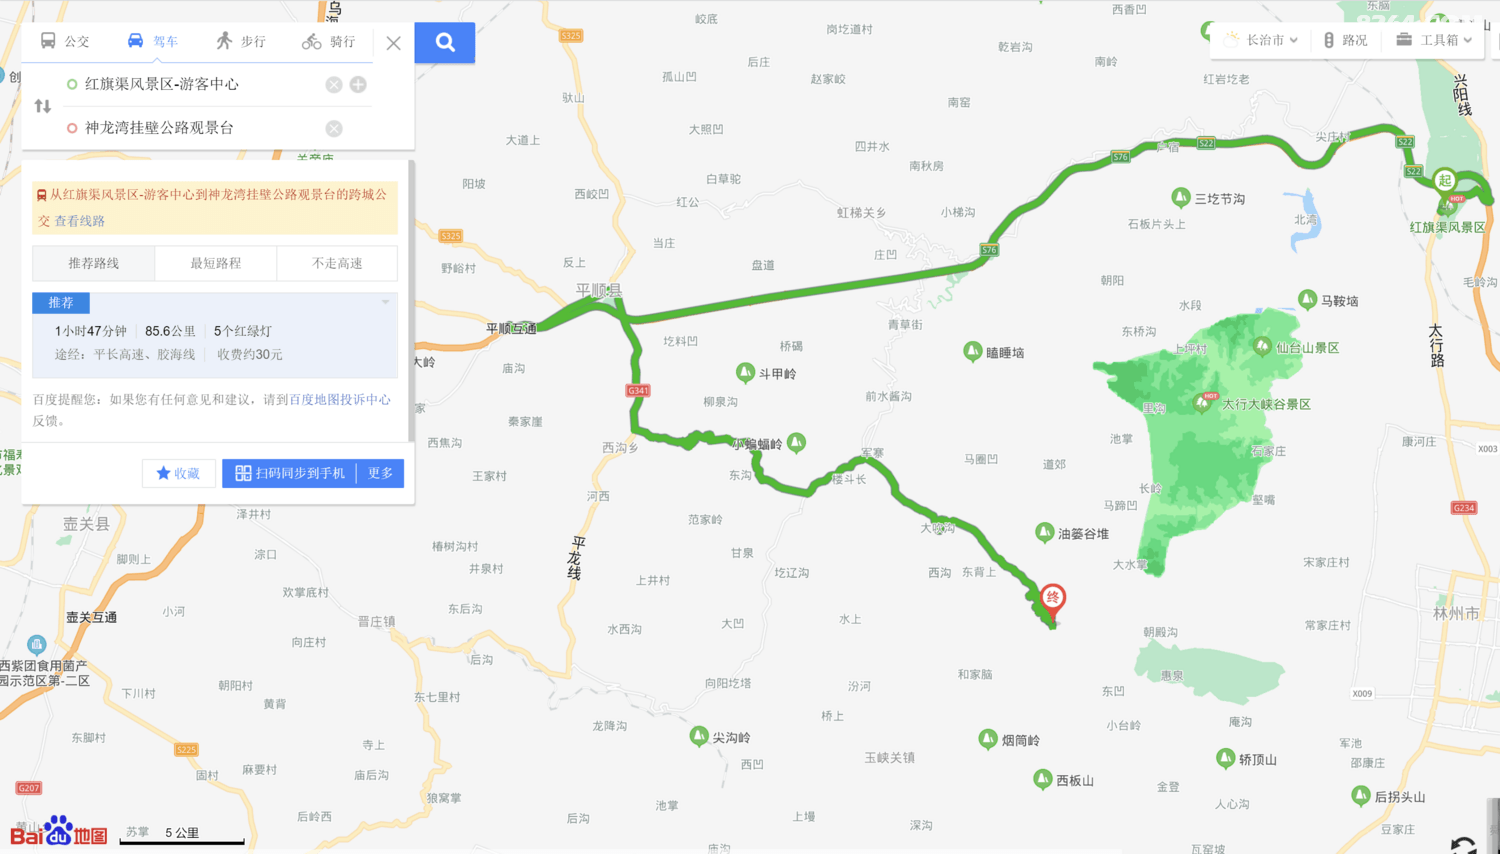Select 最短路程 route option
The width and height of the screenshot is (1500, 854).
tap(216, 263)
